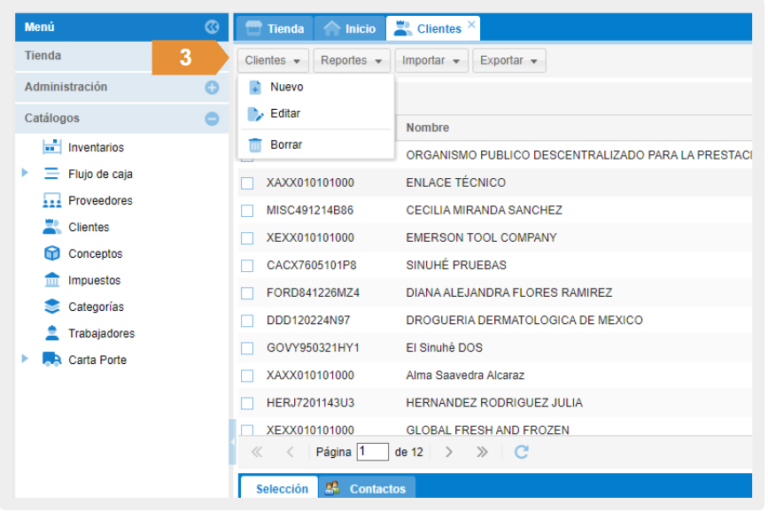The image size is (768, 512).
Task: Jump to the last page of clients
Action: 482,452
